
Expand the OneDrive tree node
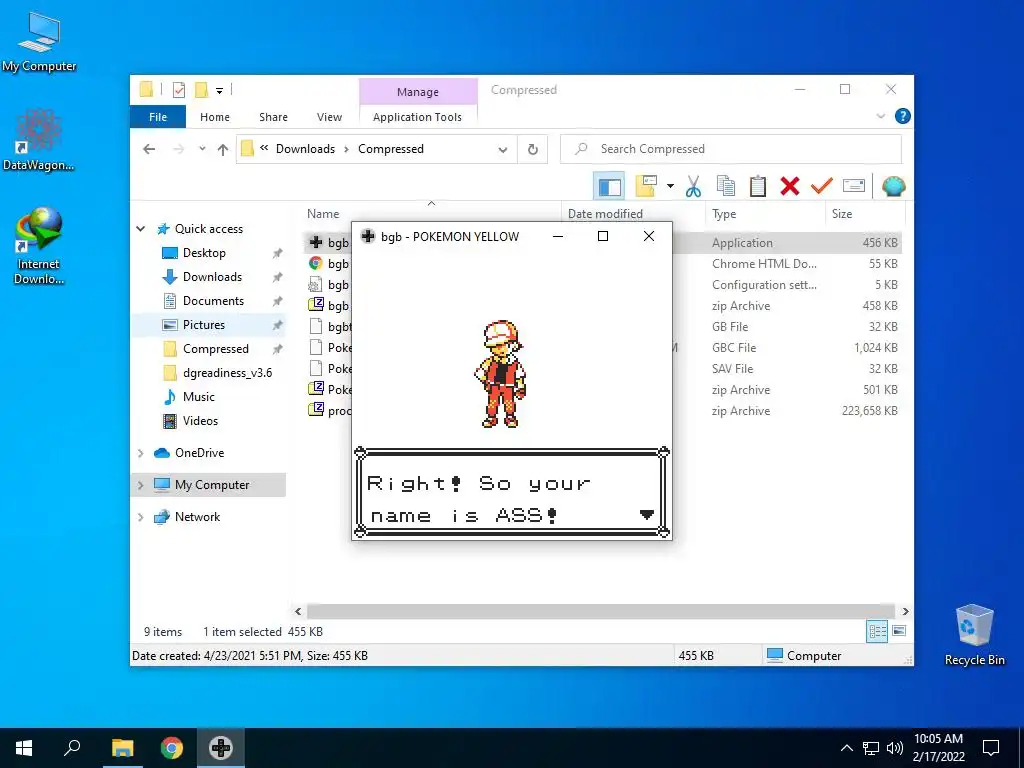click(x=140, y=453)
